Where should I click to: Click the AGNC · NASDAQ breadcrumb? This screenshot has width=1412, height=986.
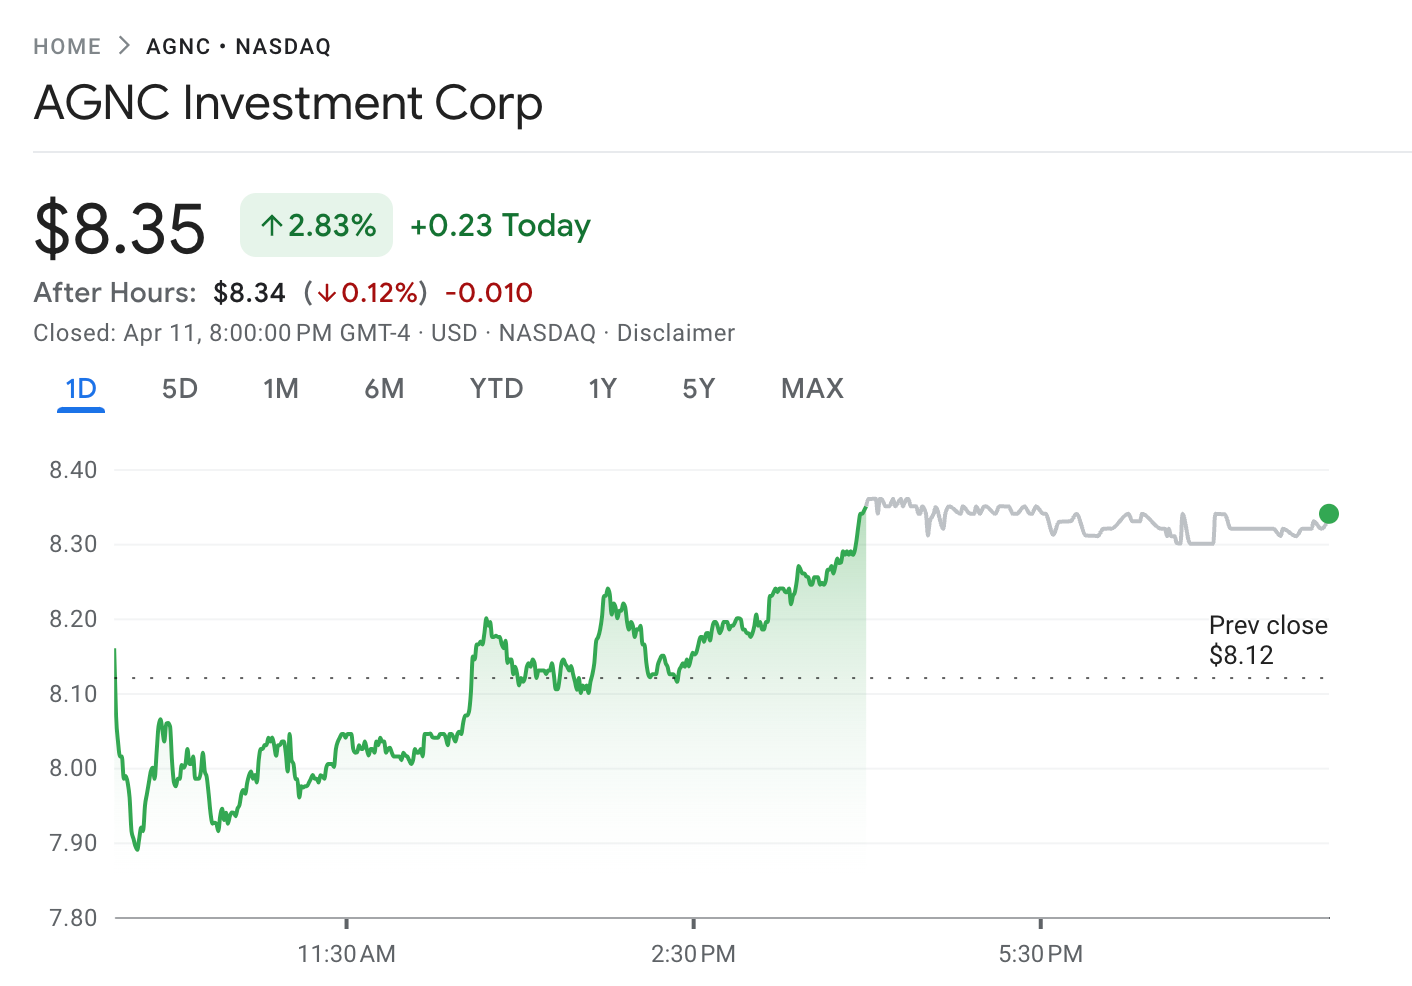point(238,46)
